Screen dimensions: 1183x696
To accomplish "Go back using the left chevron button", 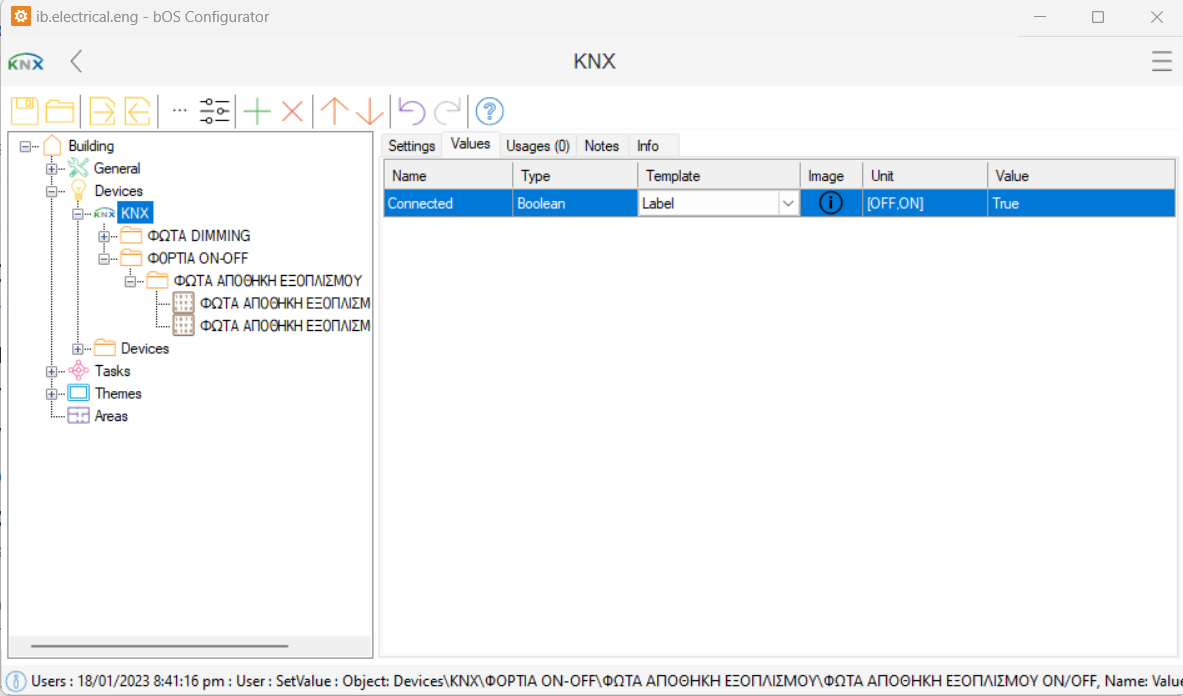I will pos(76,62).
